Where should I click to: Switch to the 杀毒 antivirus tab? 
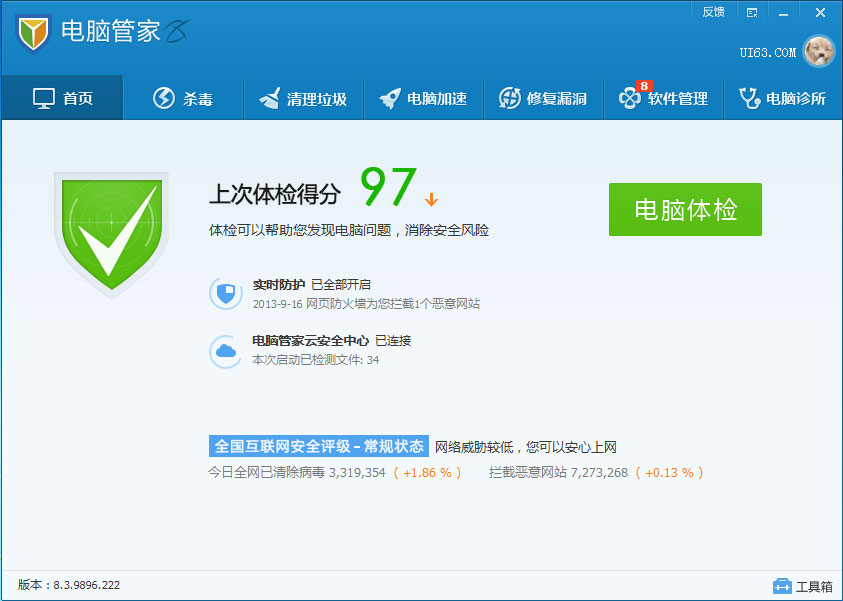click(183, 98)
